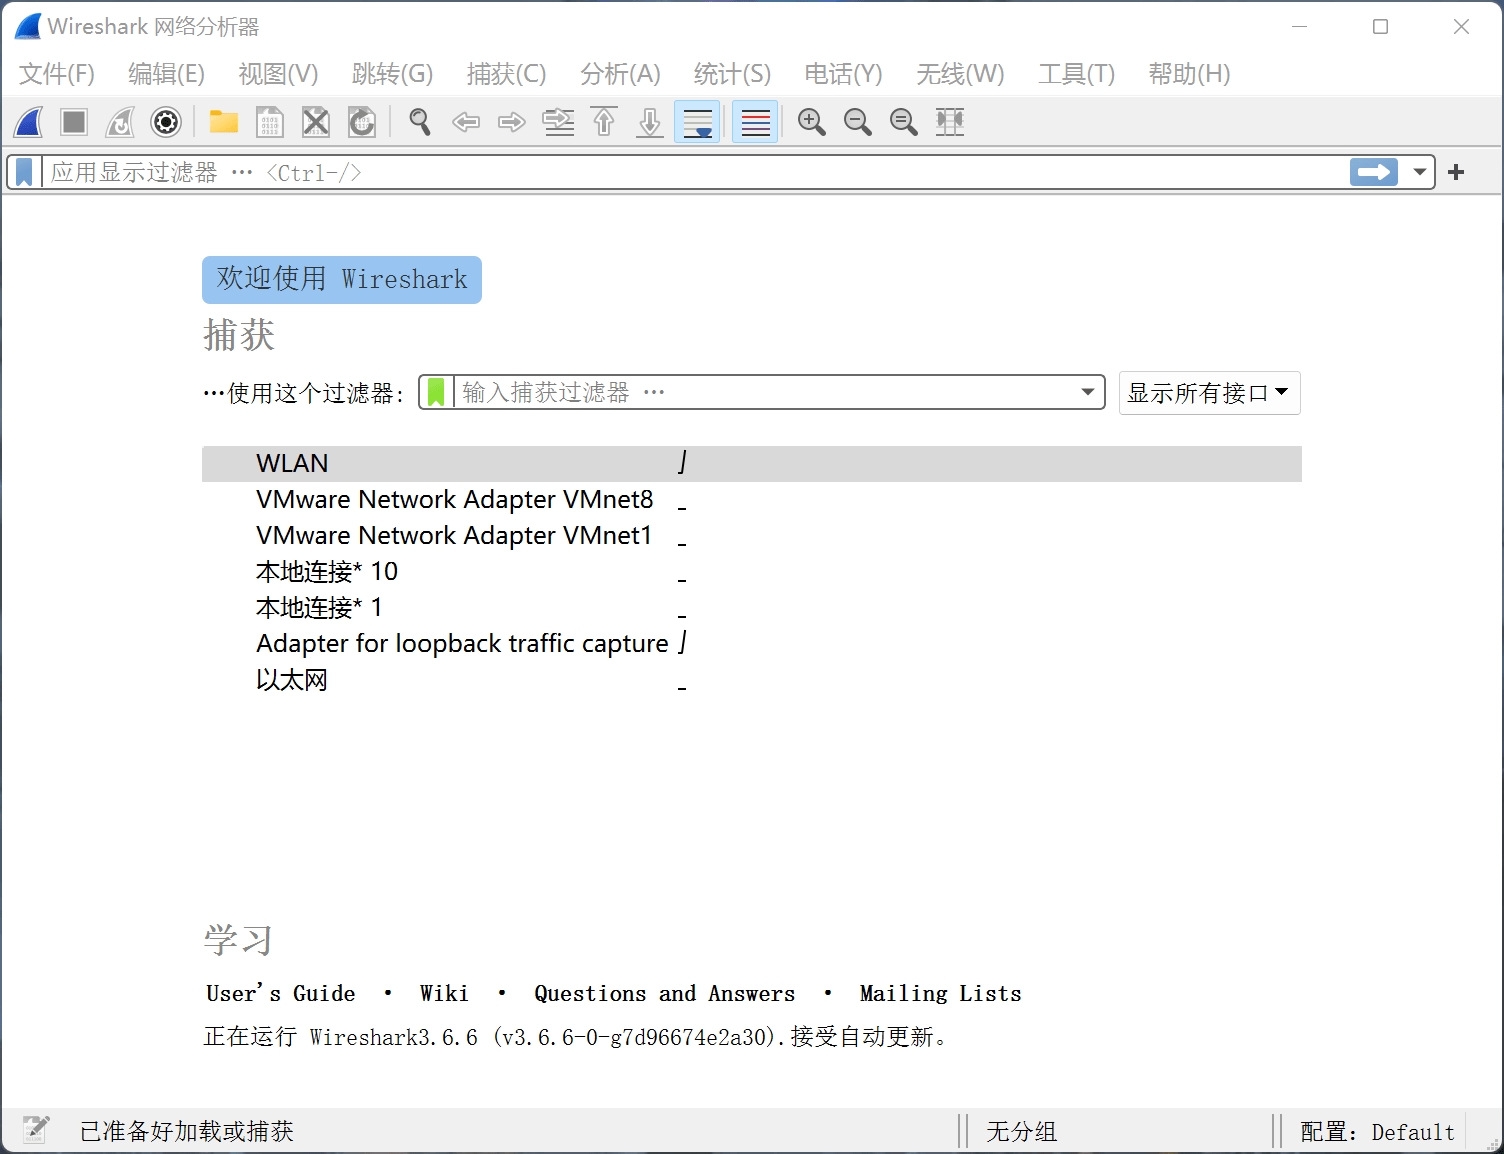Open the 跳转(G) menu
The height and width of the screenshot is (1154, 1504).
tap(392, 74)
